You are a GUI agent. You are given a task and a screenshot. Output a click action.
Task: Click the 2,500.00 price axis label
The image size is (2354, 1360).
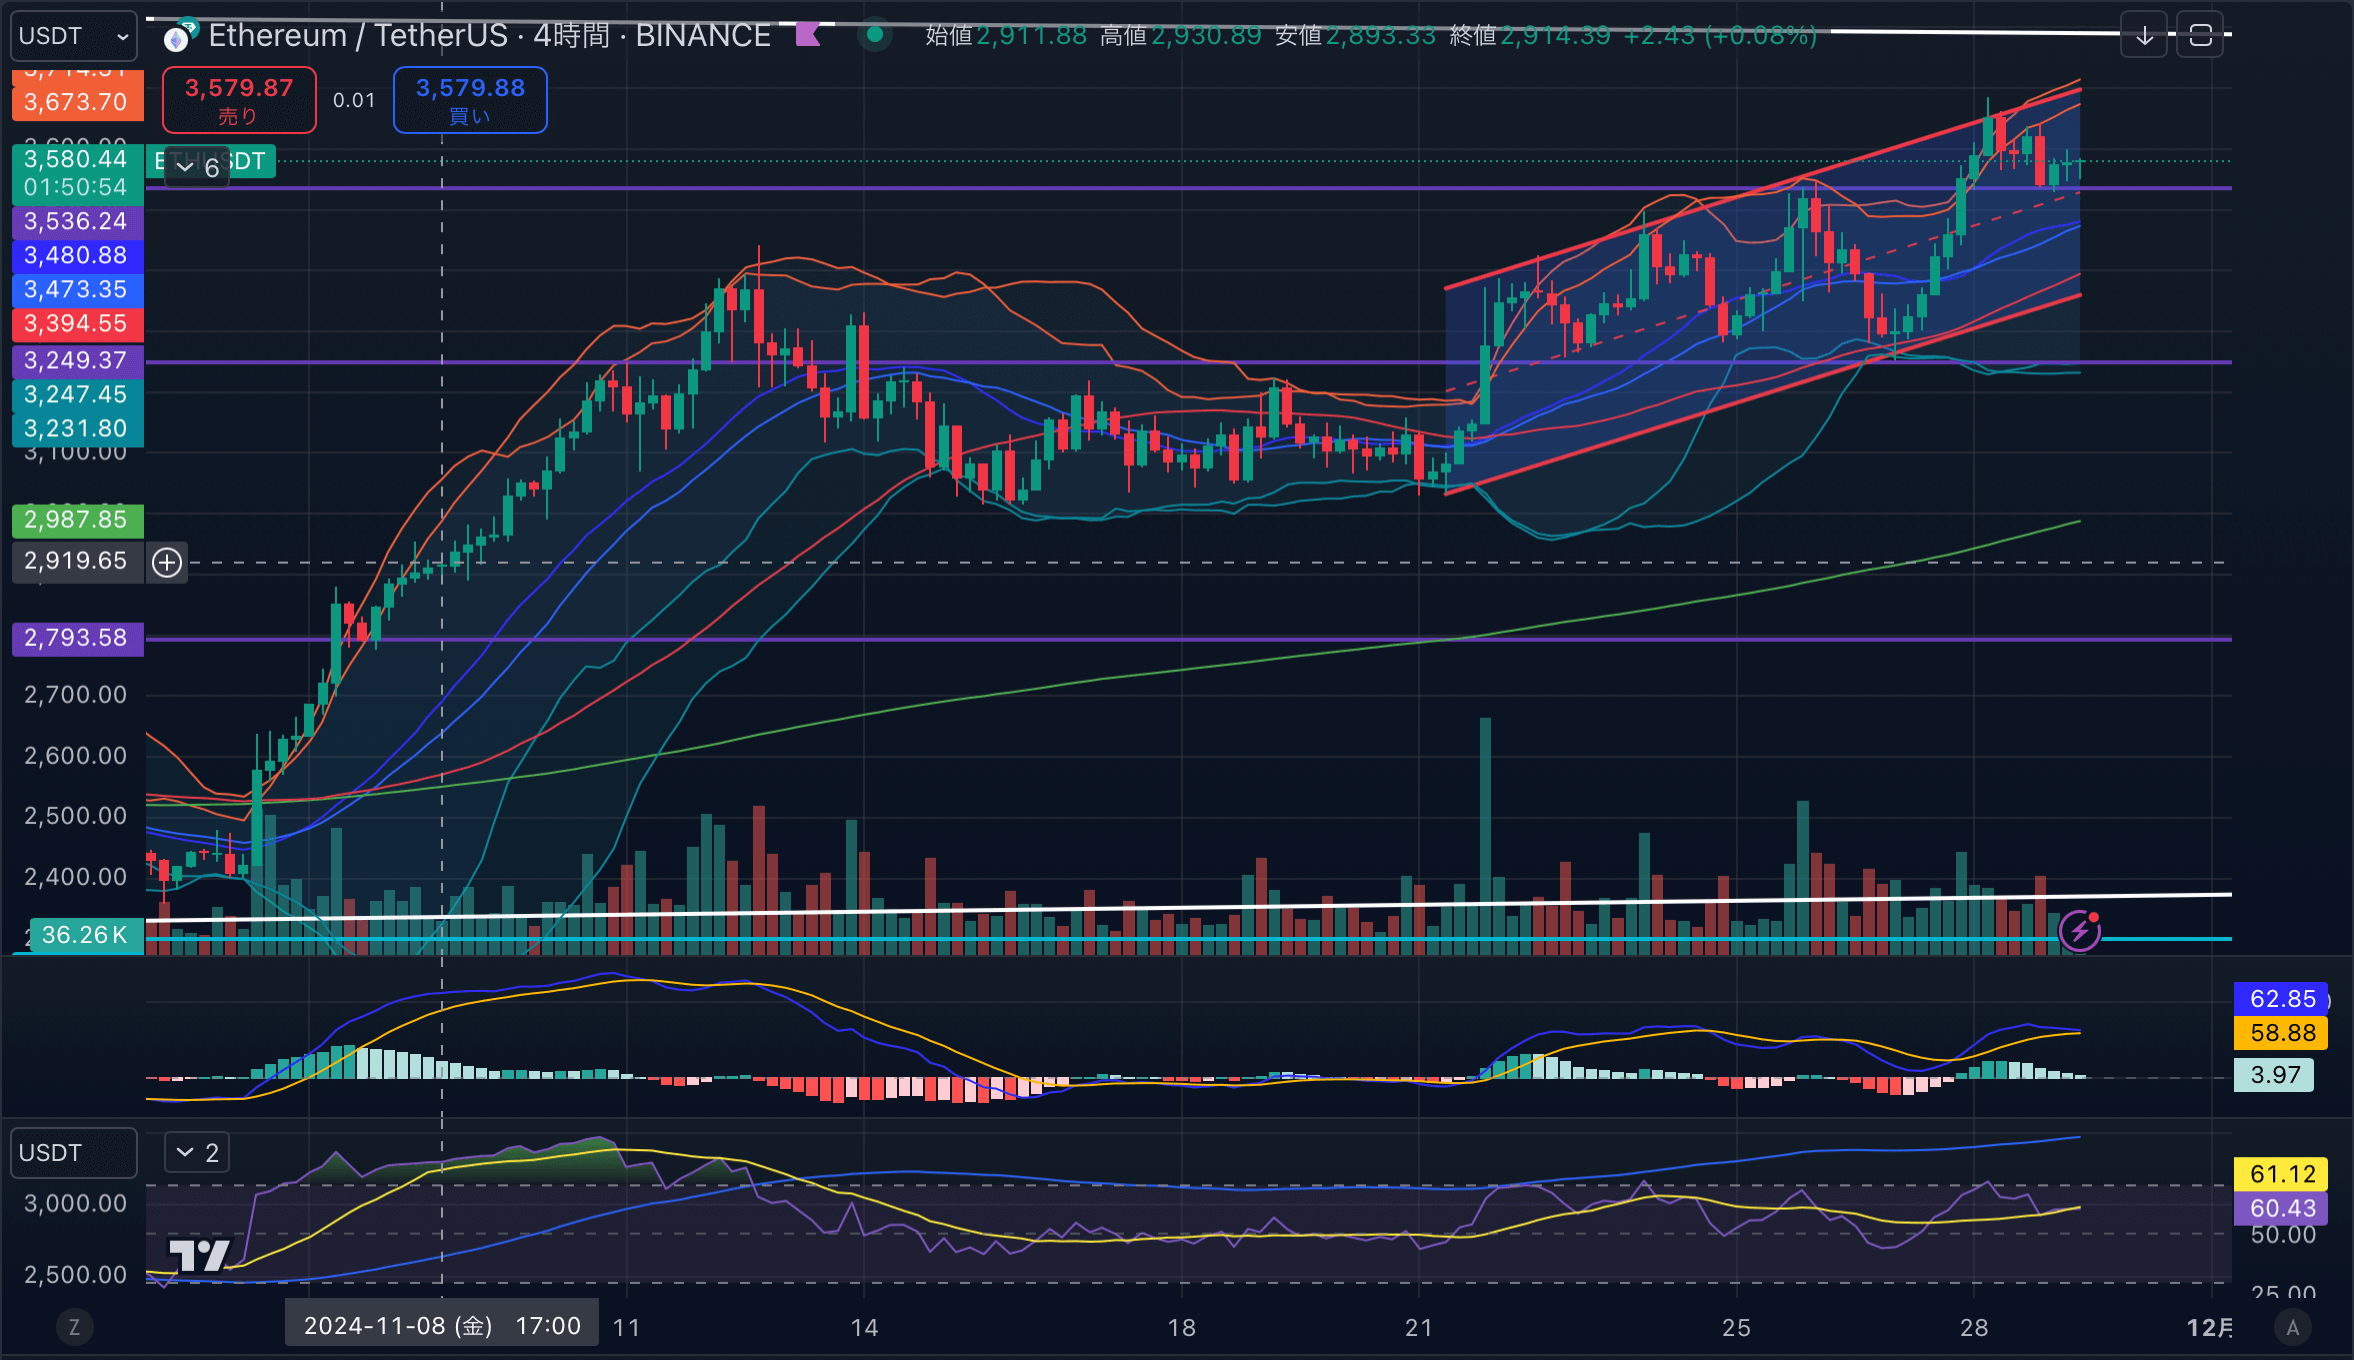coord(76,816)
